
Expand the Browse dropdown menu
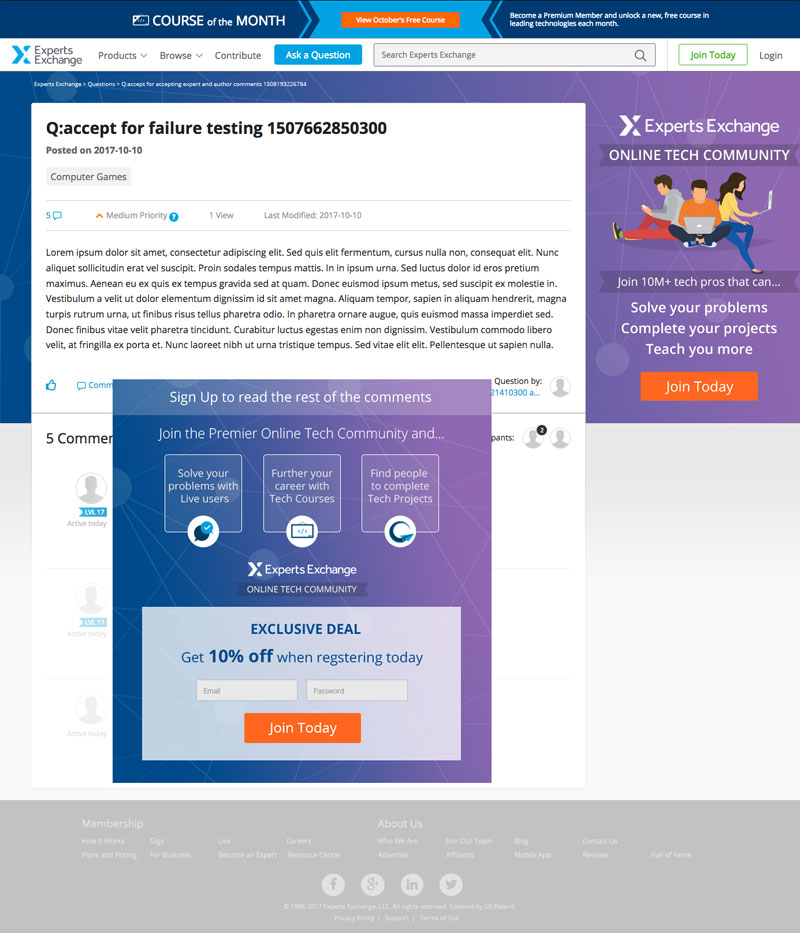point(181,55)
